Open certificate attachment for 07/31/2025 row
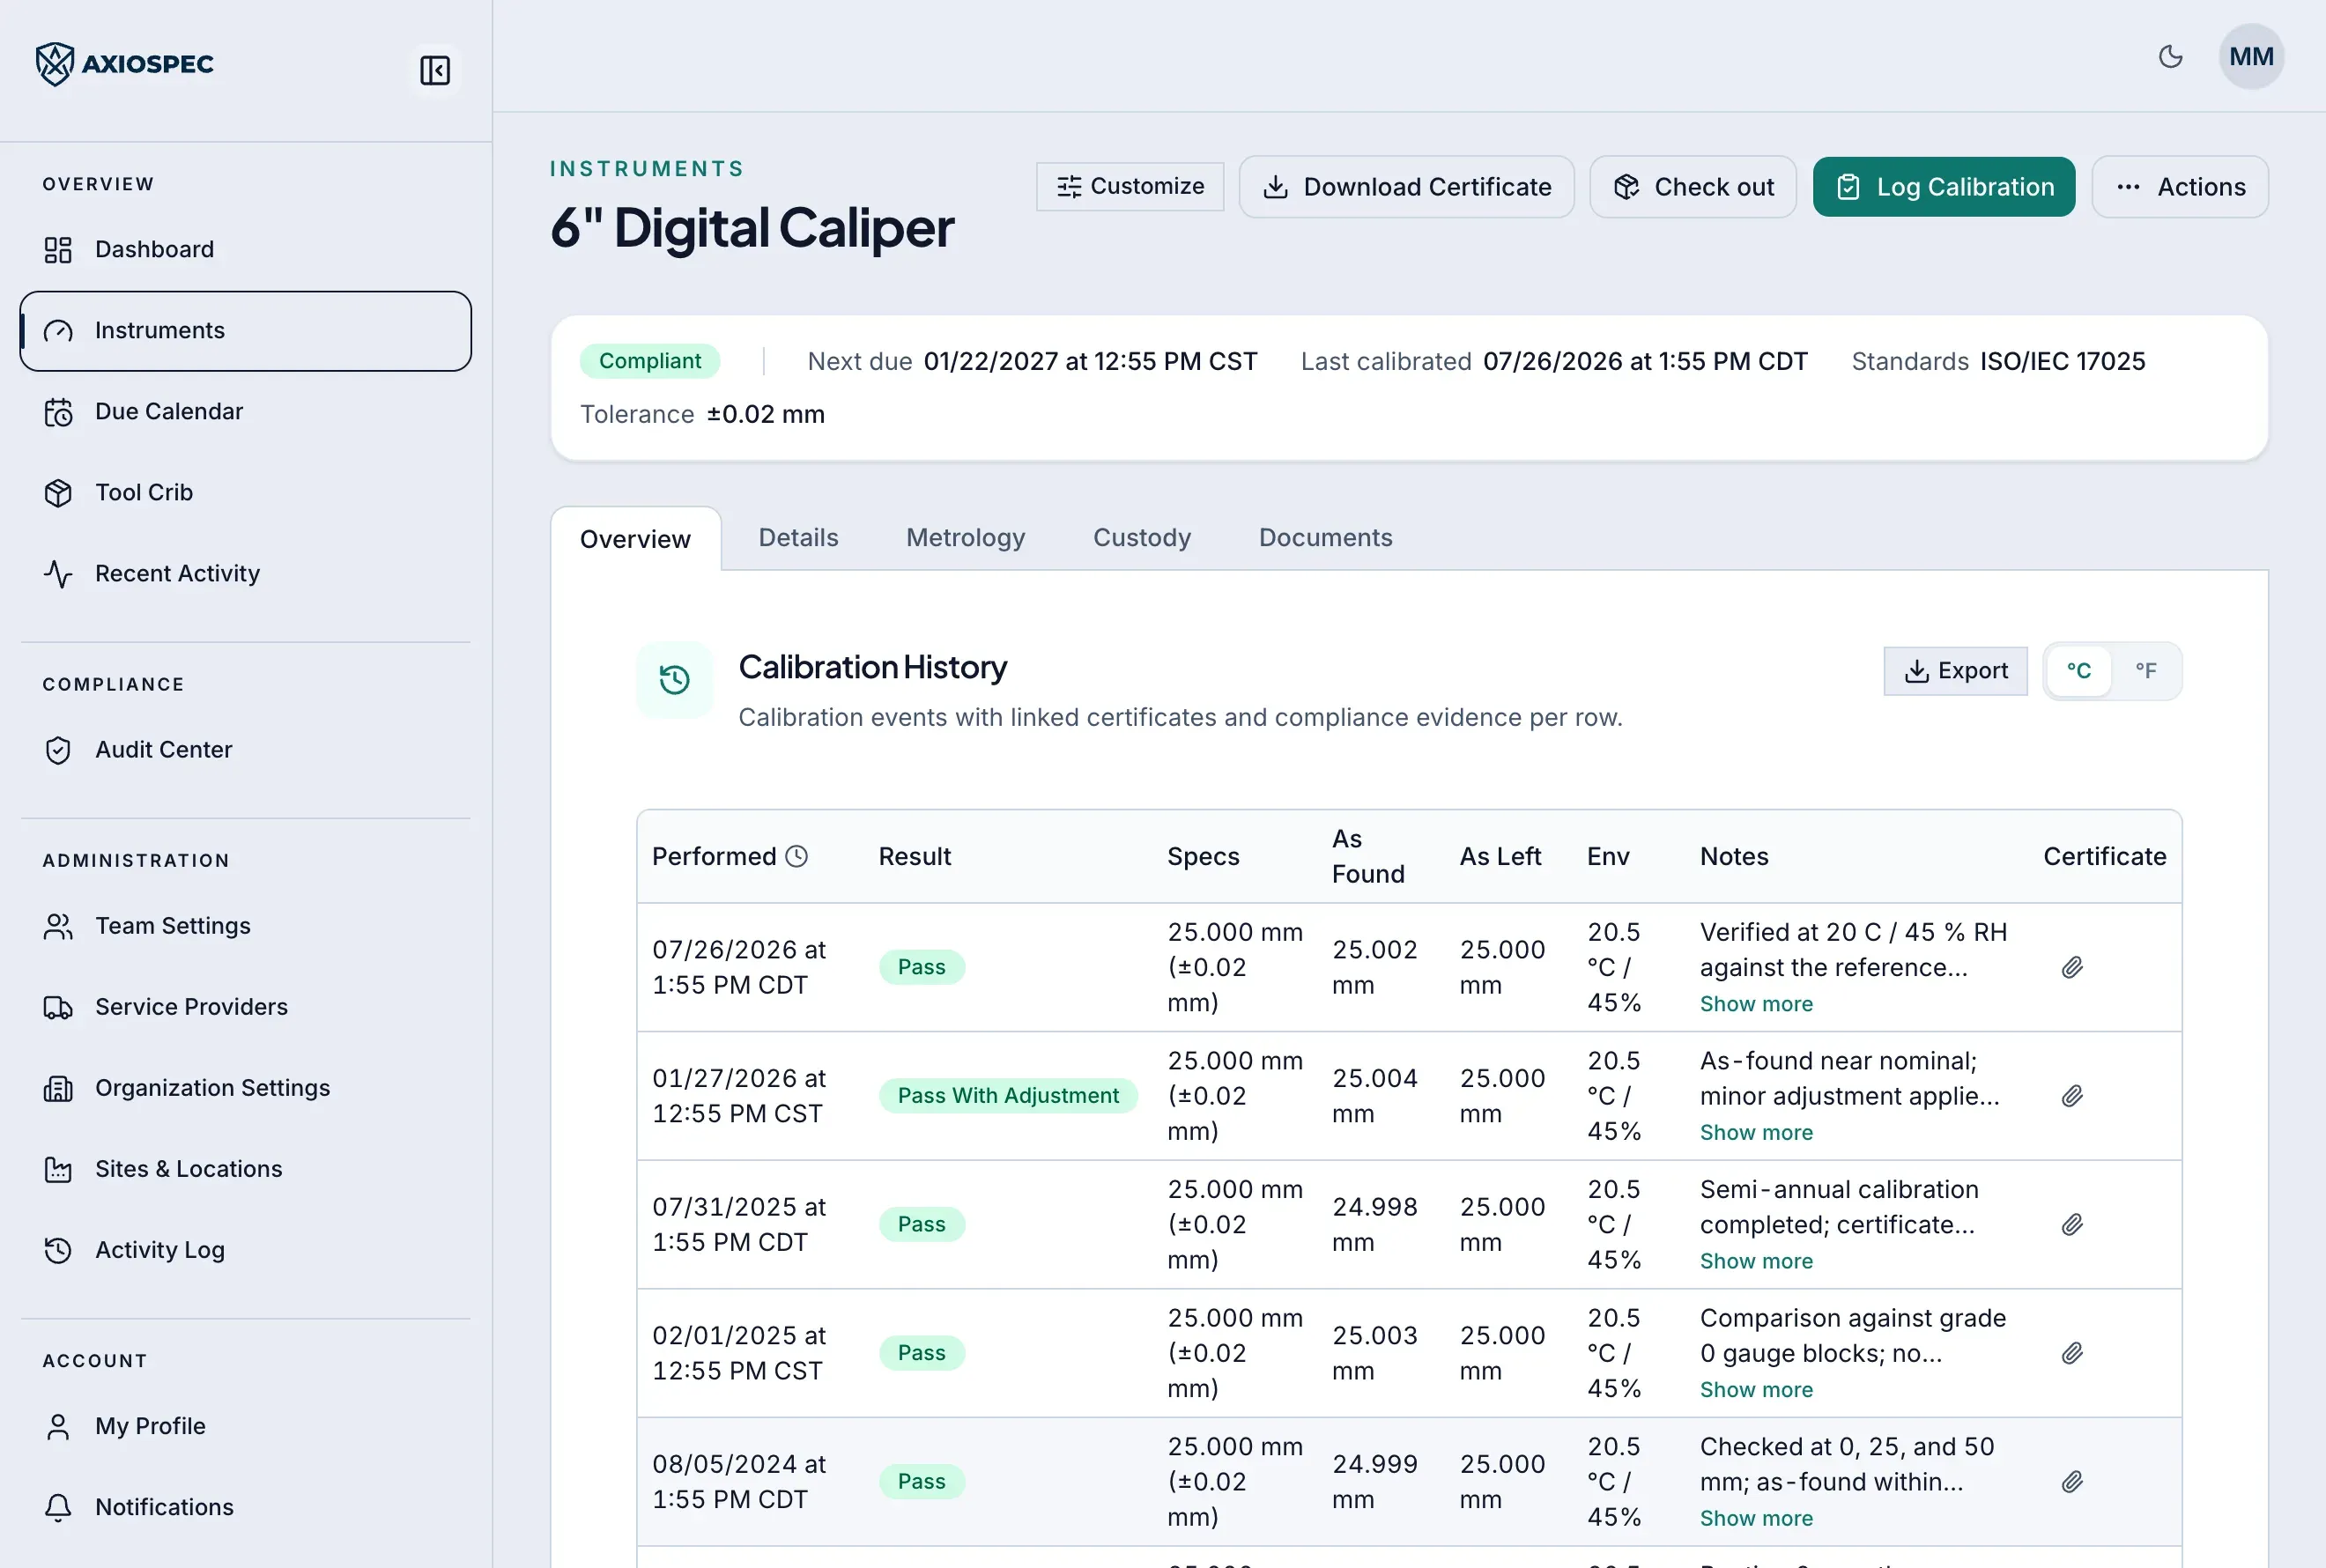 (x=2072, y=1224)
